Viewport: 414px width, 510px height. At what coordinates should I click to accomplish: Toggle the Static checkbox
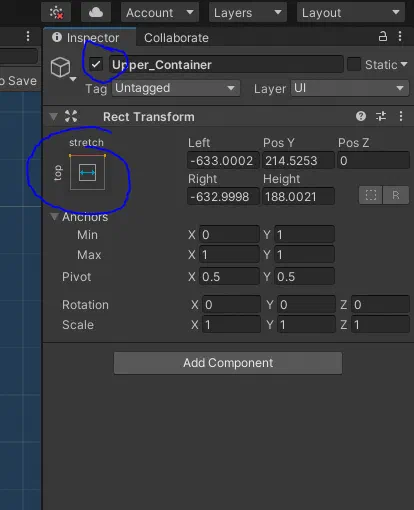click(x=354, y=64)
